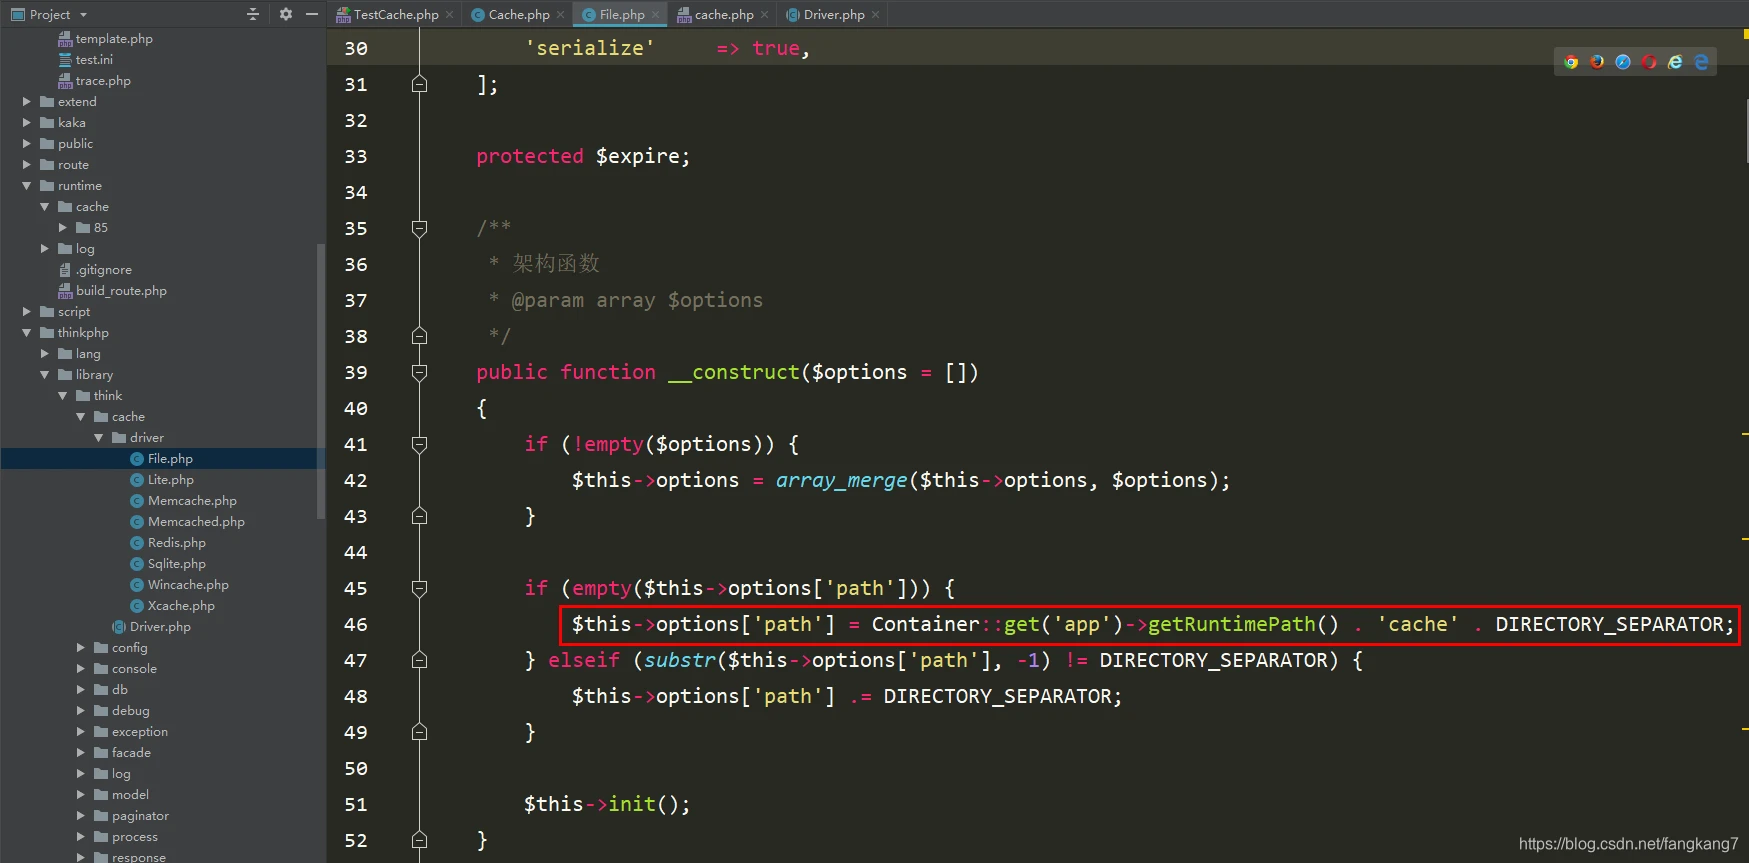
Task: Collapse the thinkphp folder
Action: [27, 333]
